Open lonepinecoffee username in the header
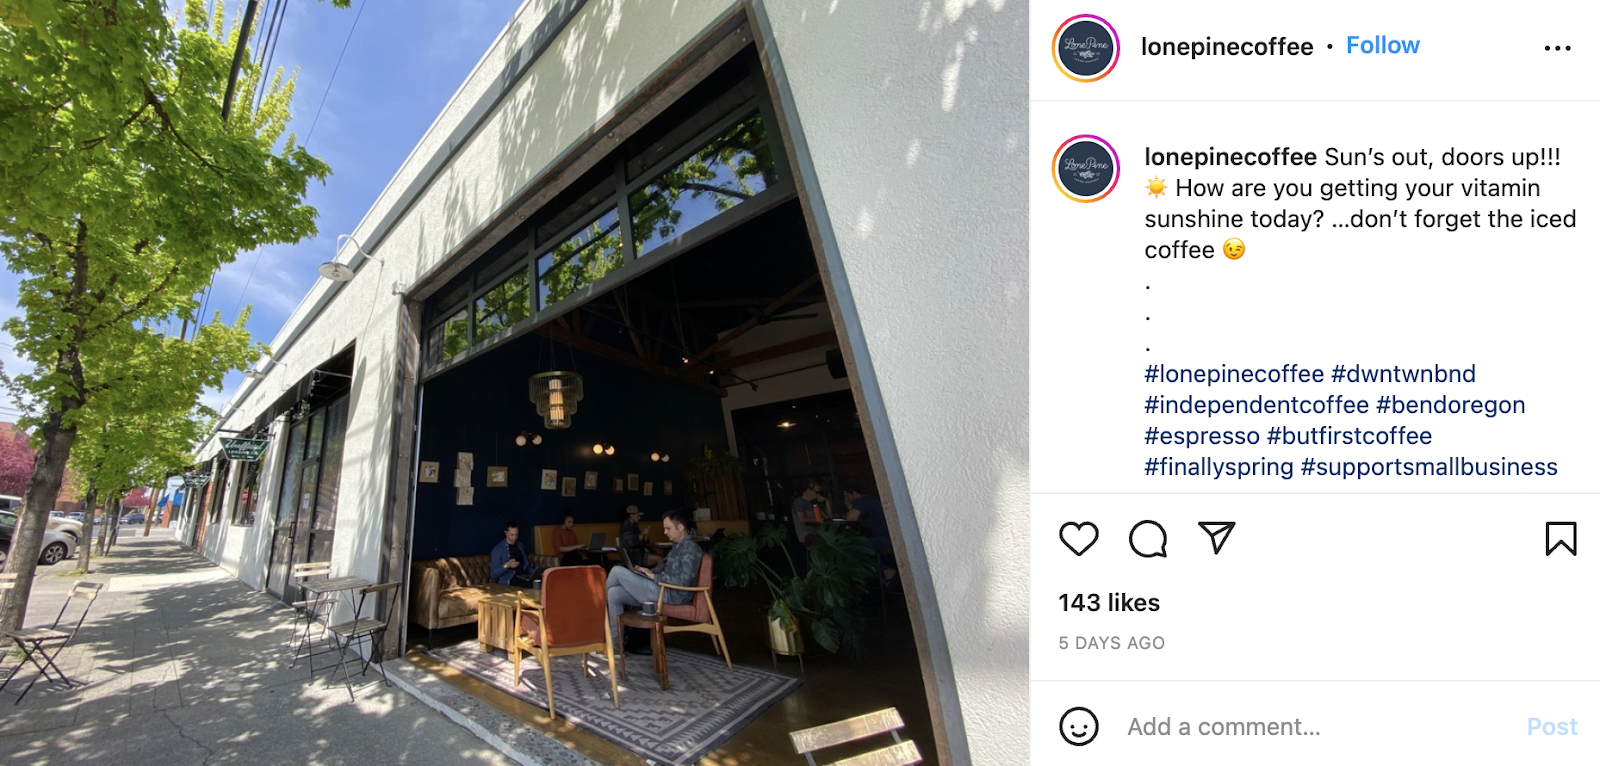 [x=1227, y=47]
